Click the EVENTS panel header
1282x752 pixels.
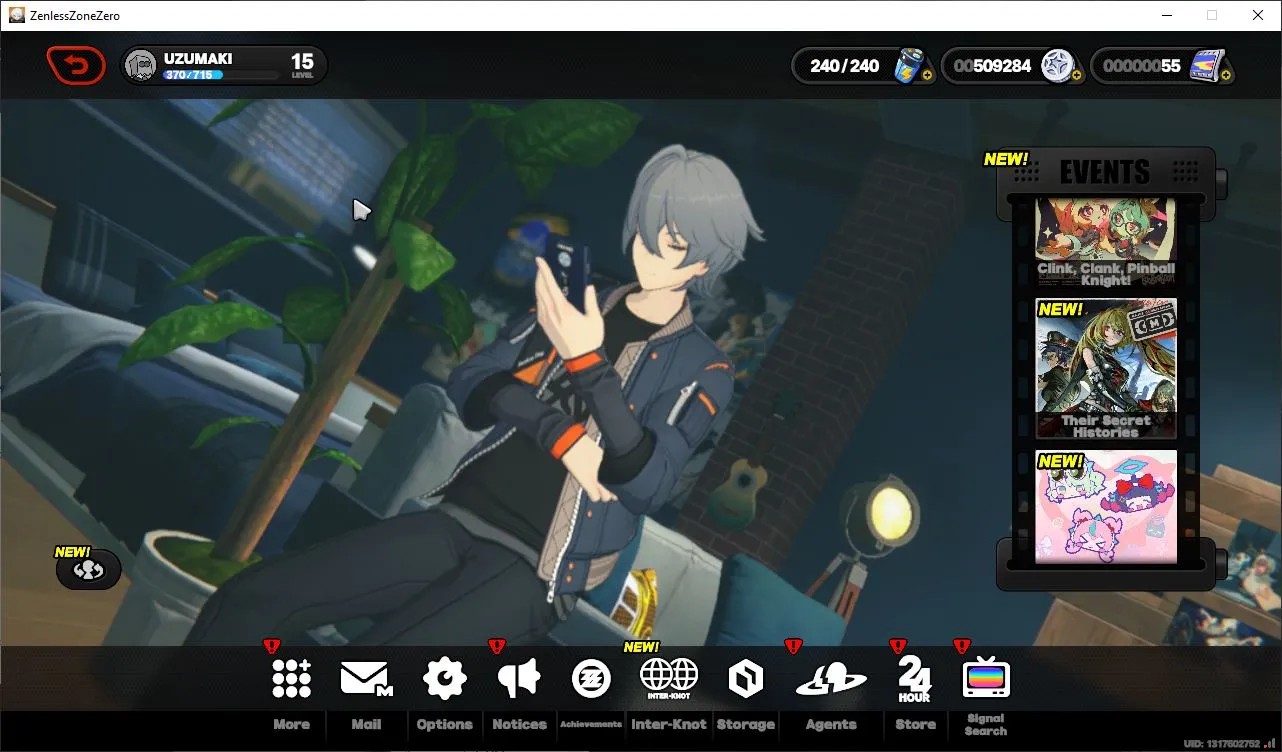pos(1105,172)
